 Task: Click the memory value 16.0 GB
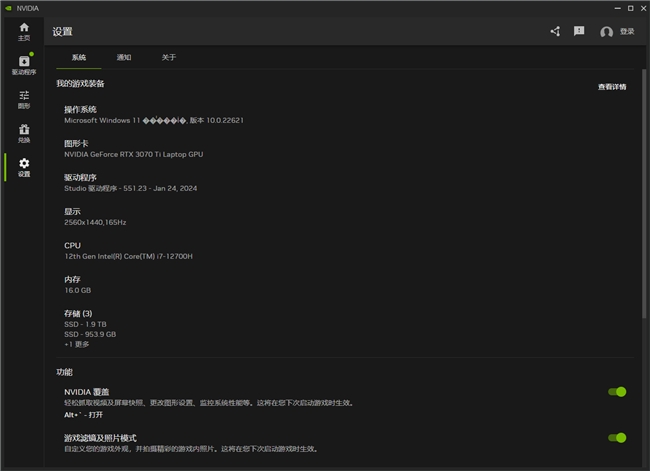(78, 290)
